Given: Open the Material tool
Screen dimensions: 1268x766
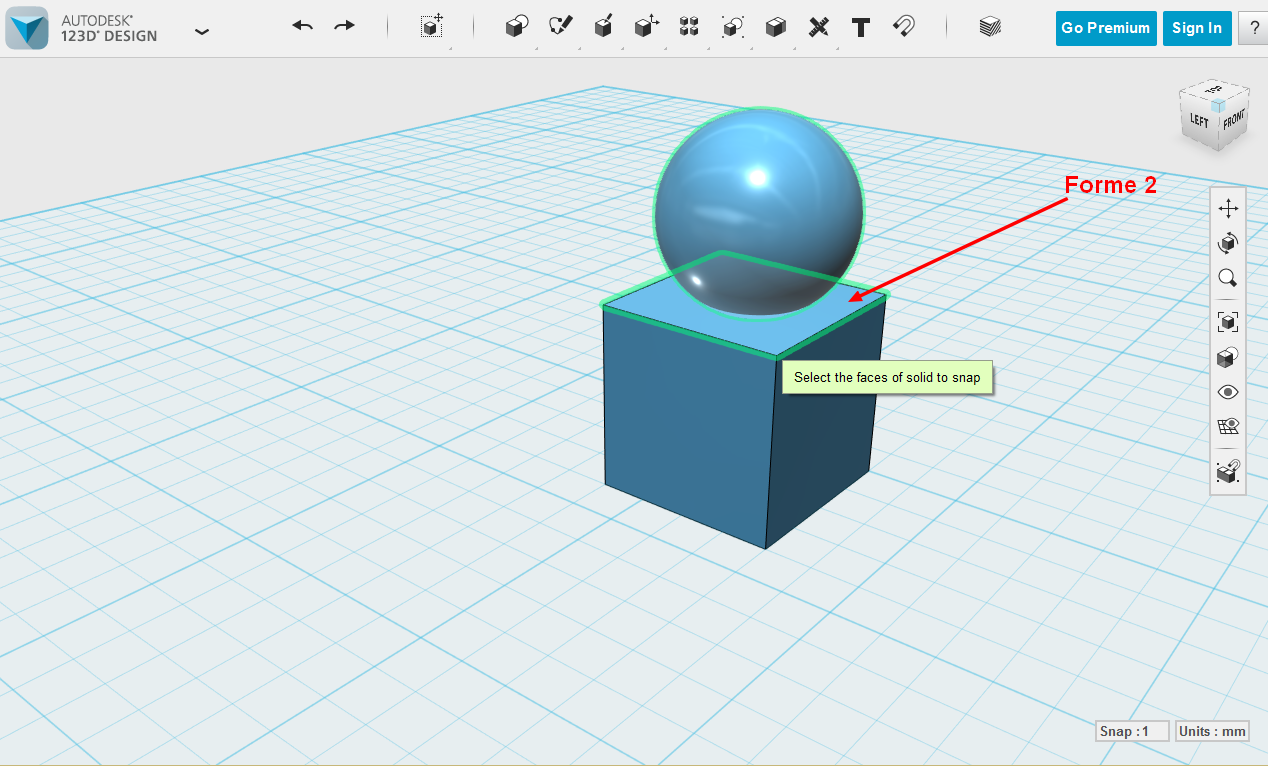Looking at the screenshot, I should click(990, 27).
